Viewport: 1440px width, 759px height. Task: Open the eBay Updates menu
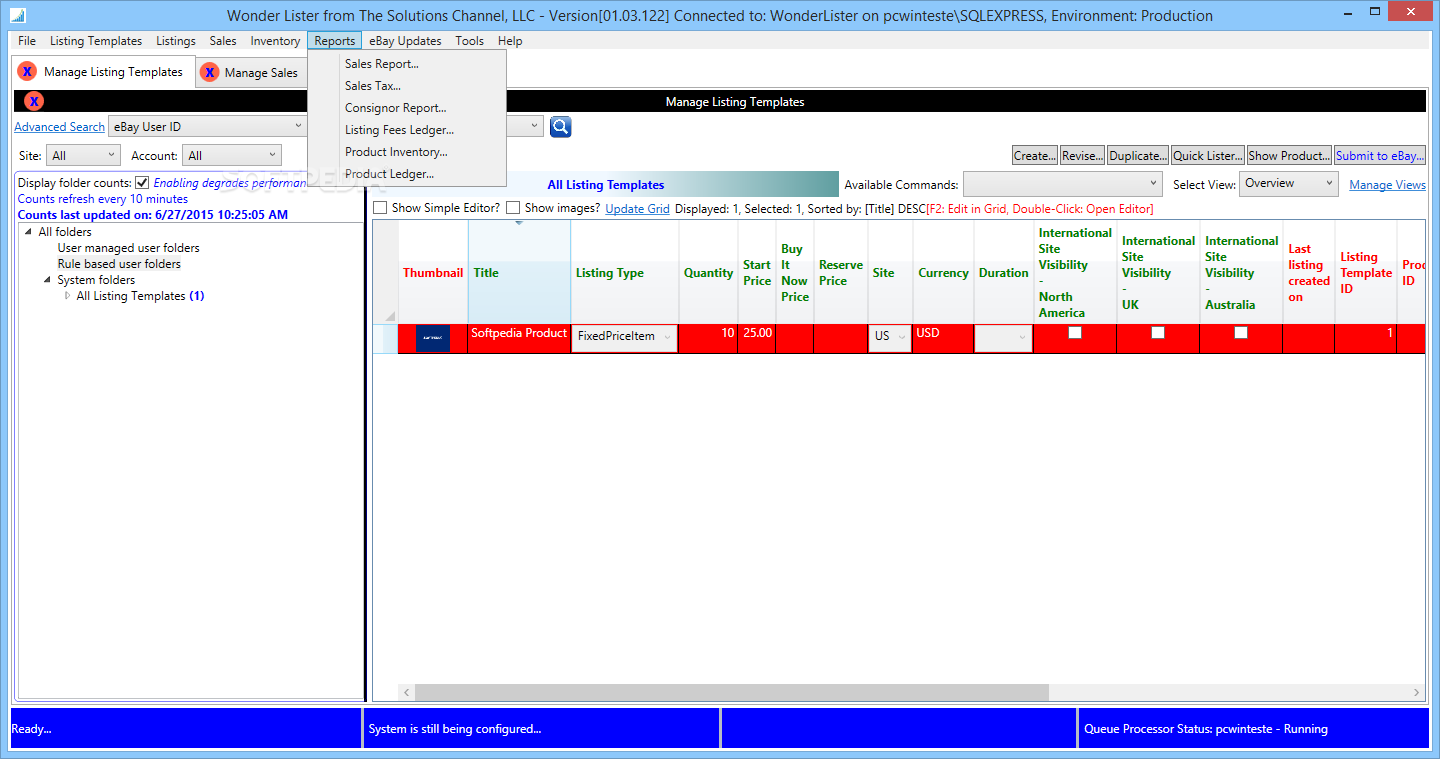405,41
